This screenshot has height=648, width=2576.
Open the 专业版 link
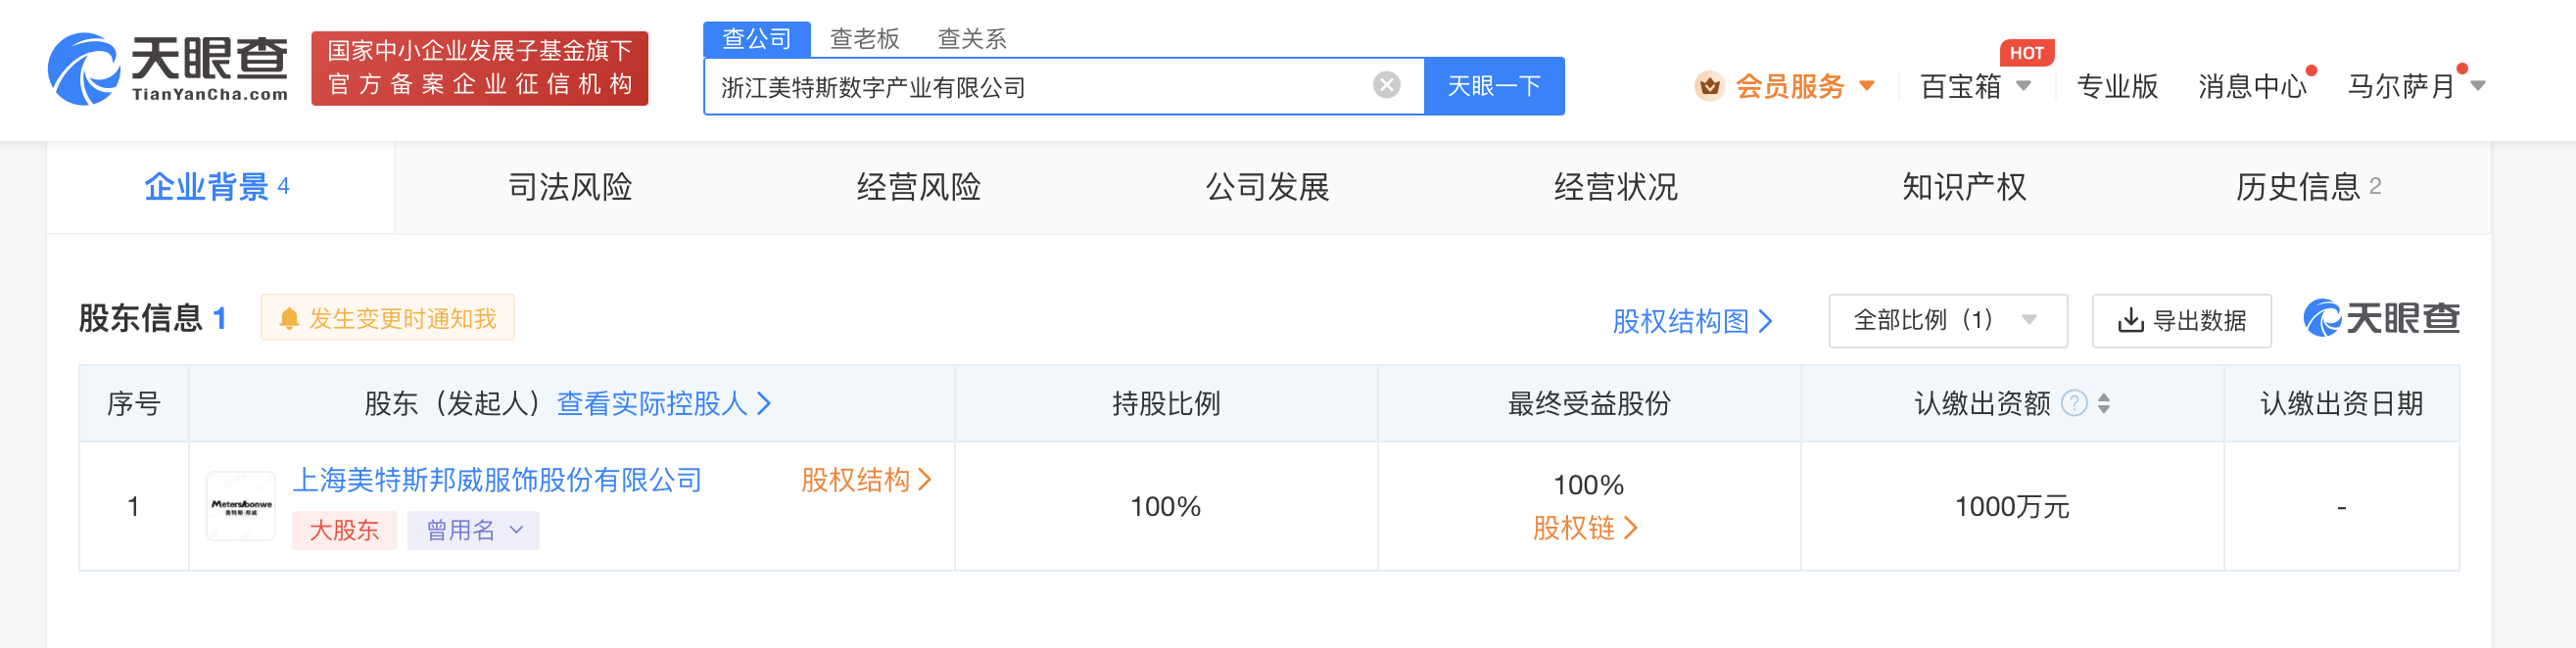pos(2117,86)
